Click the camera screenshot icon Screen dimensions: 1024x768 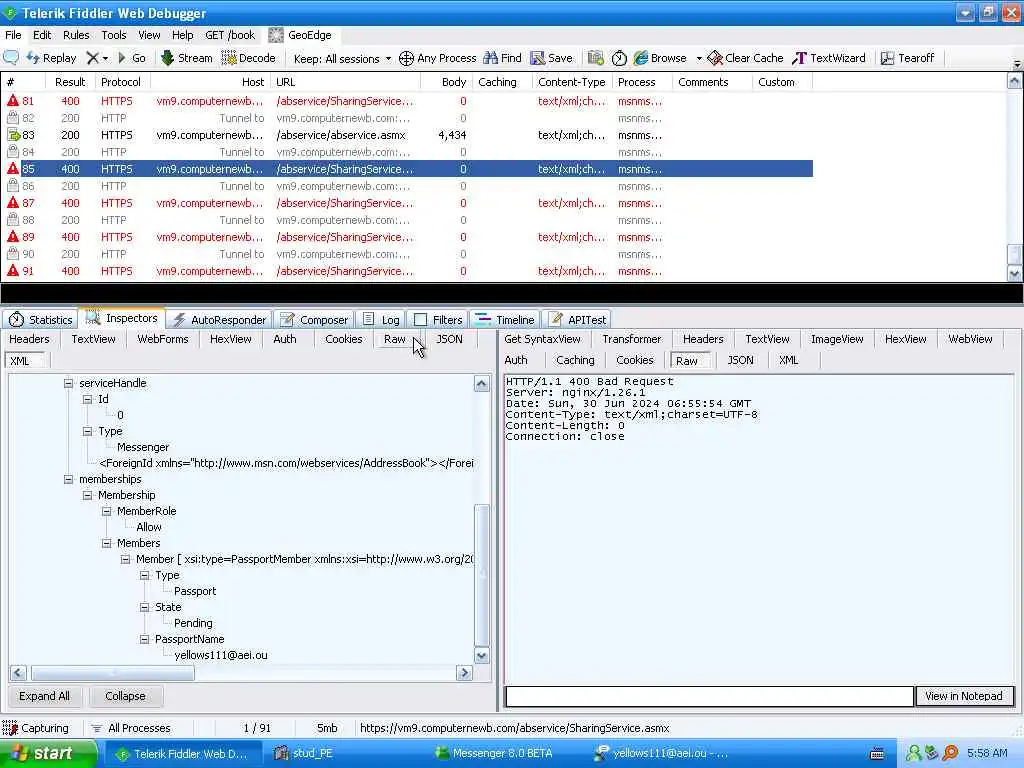coord(596,58)
